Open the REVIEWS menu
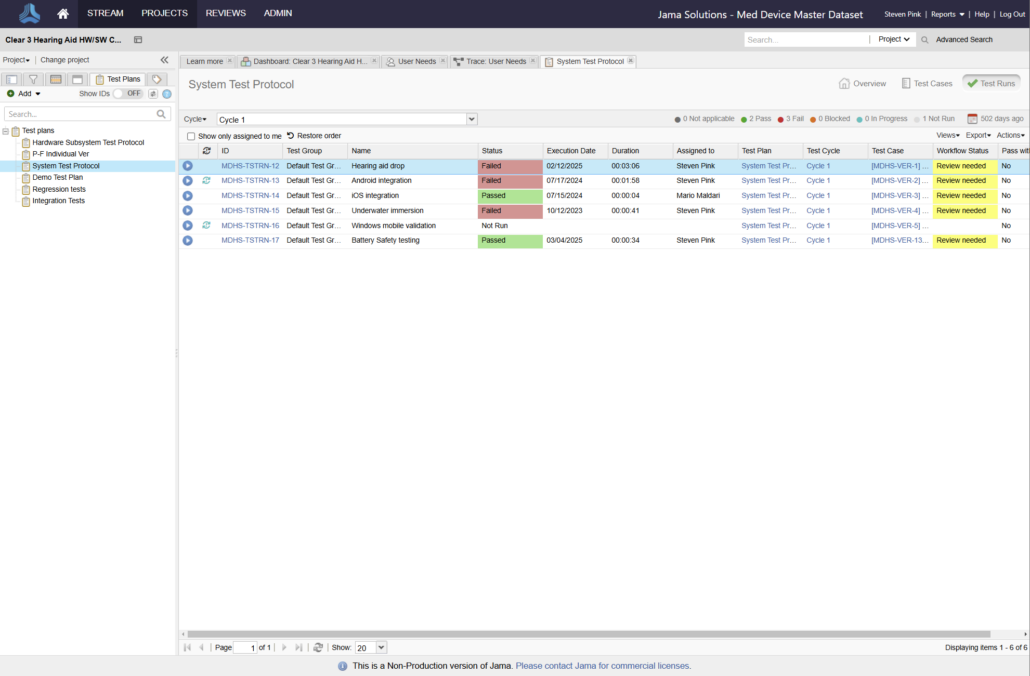This screenshot has width=1030, height=676. coord(225,13)
